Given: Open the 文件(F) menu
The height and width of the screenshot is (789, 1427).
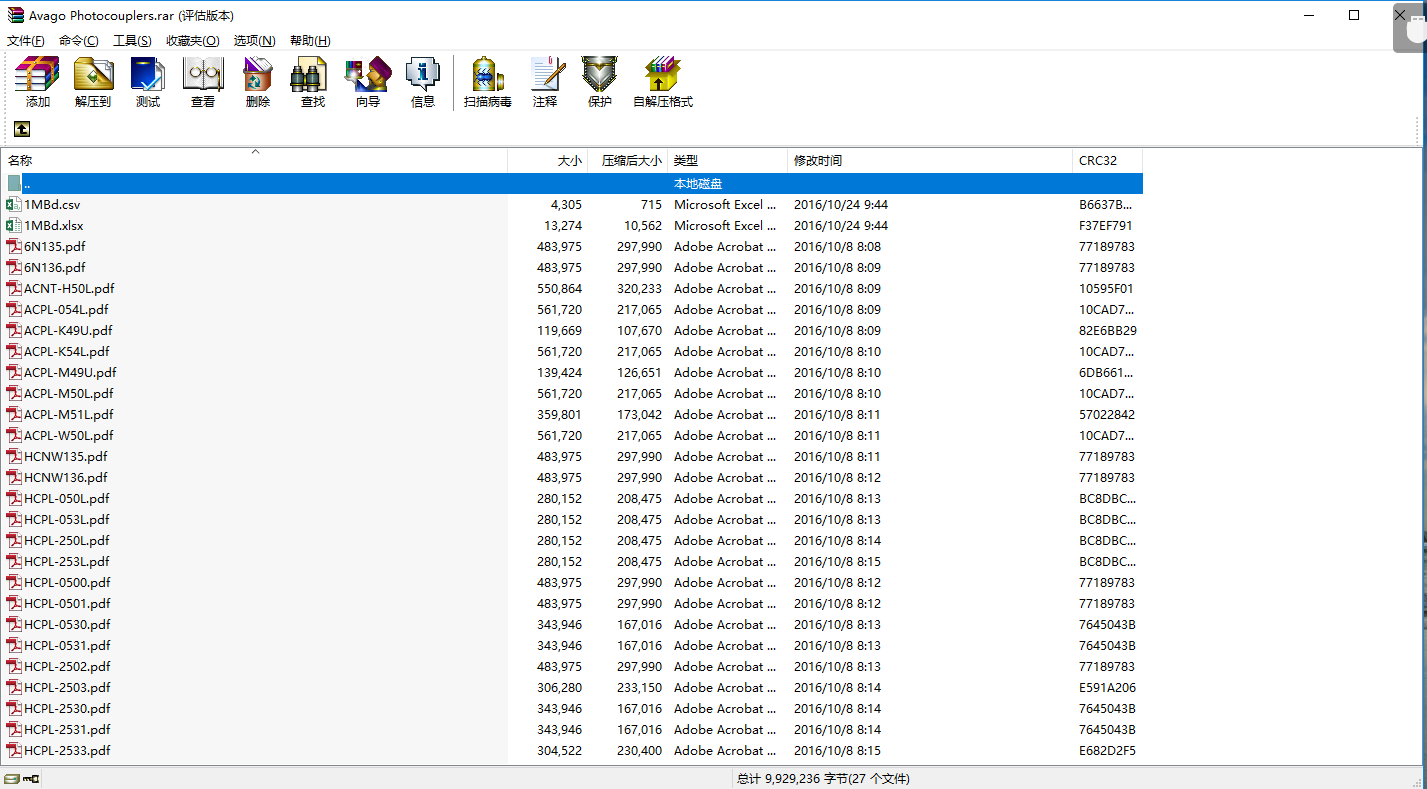Looking at the screenshot, I should click(x=26, y=40).
